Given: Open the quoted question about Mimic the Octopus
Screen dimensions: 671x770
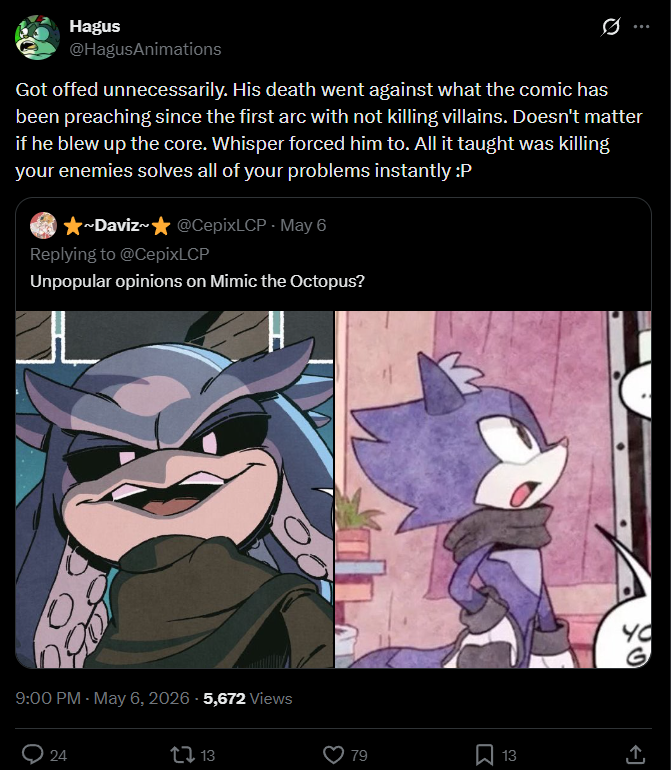Looking at the screenshot, I should coord(197,281).
